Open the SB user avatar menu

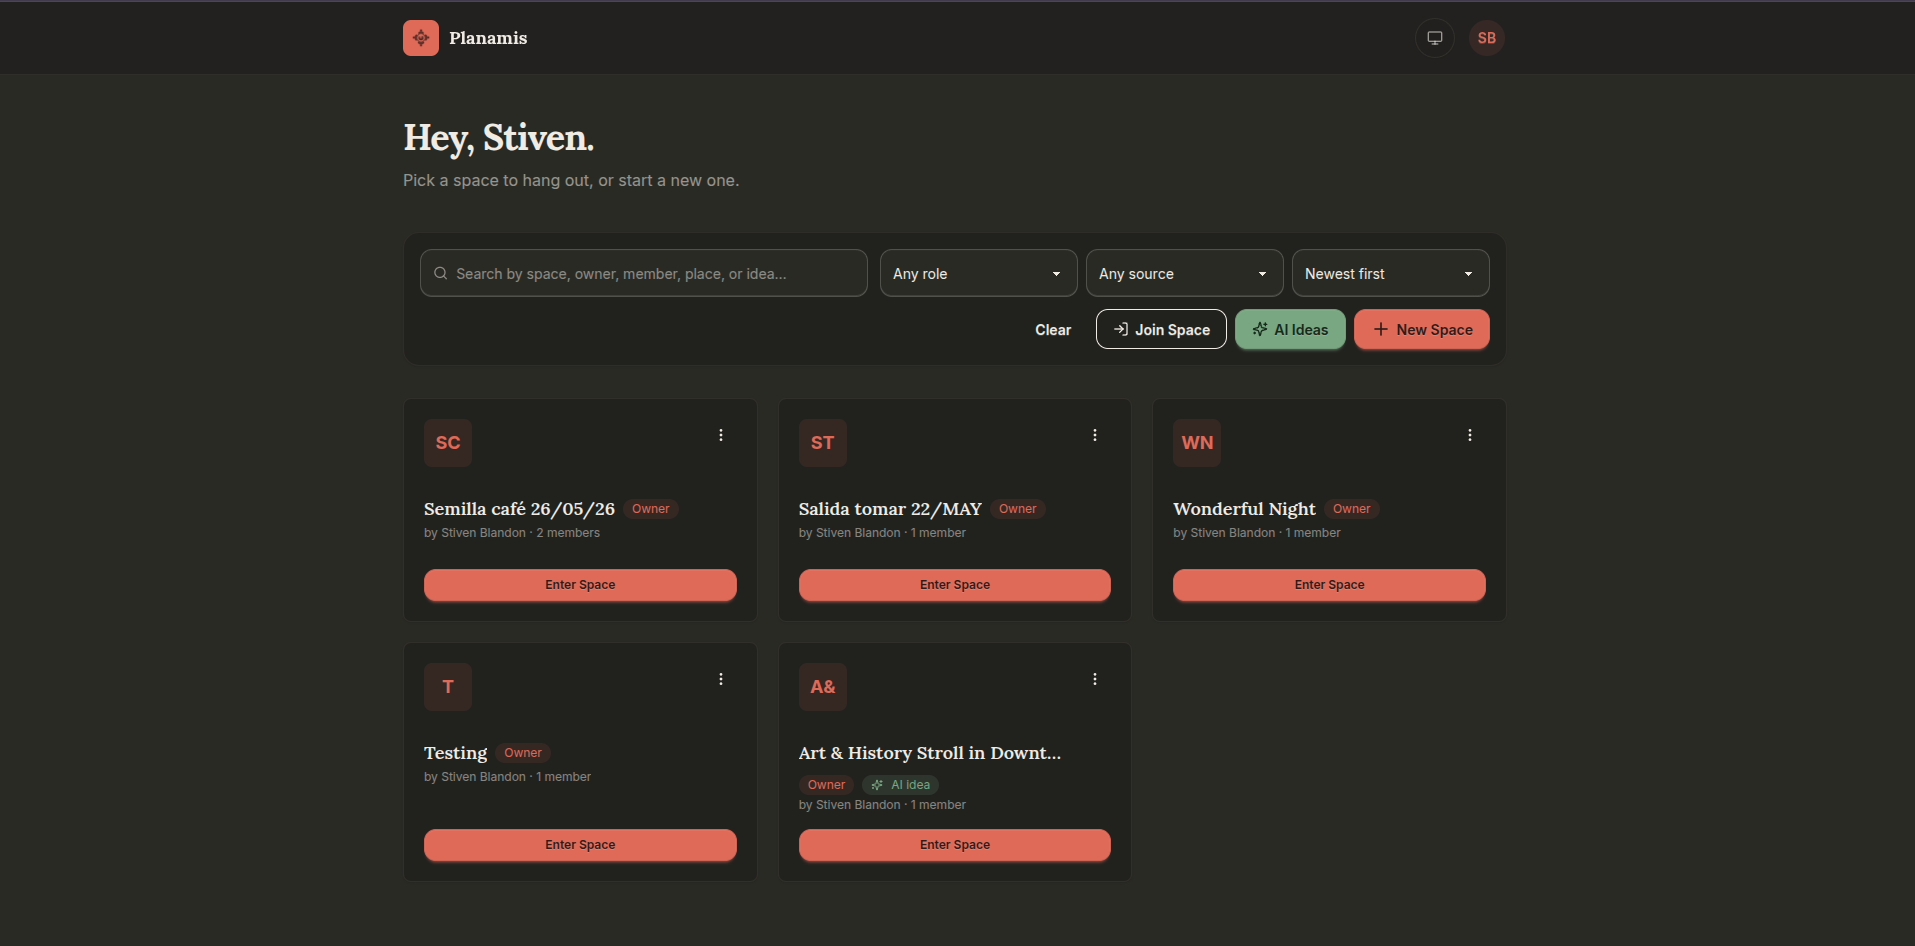pyautogui.click(x=1486, y=38)
